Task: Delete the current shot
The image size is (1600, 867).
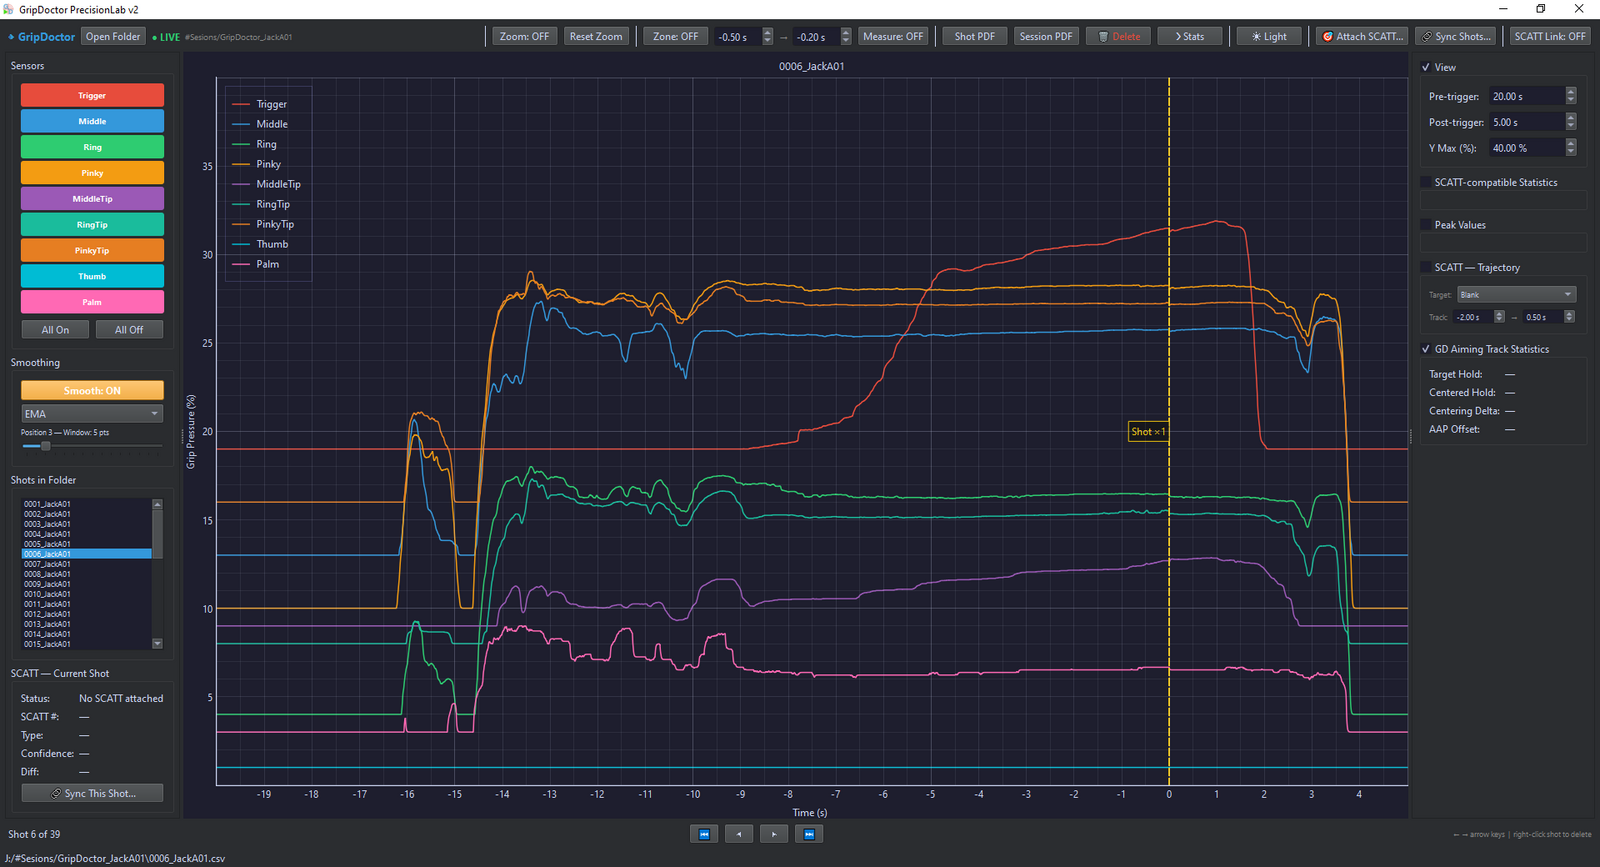Action: pos(1118,37)
